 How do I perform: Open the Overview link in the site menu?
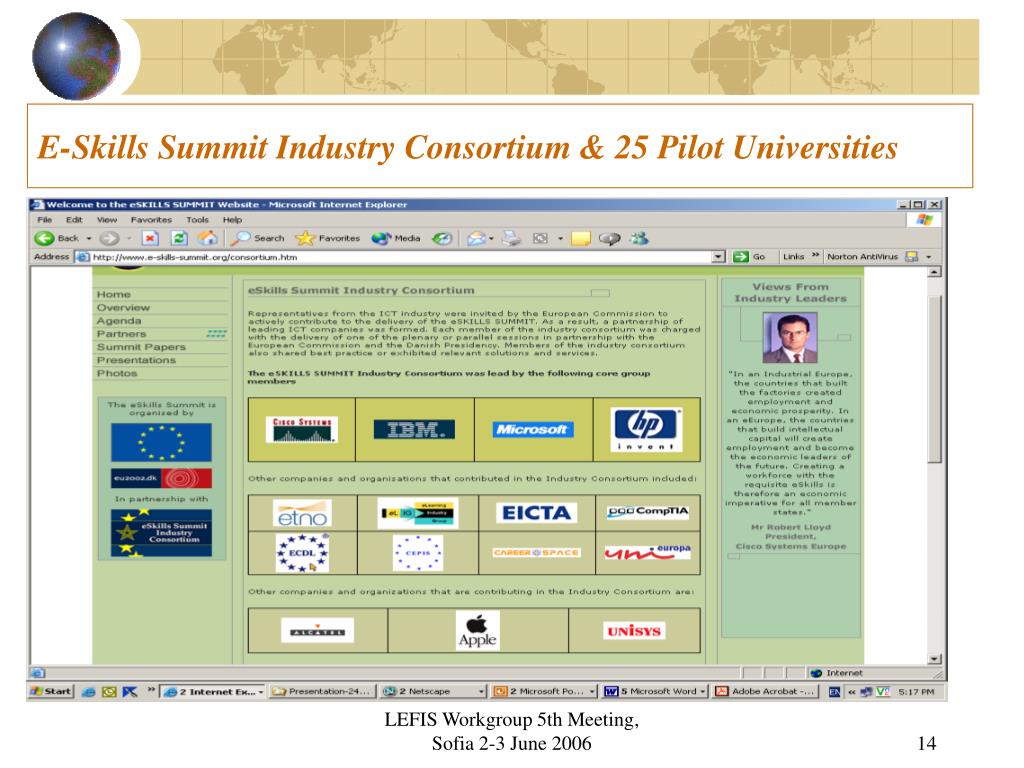click(123, 308)
